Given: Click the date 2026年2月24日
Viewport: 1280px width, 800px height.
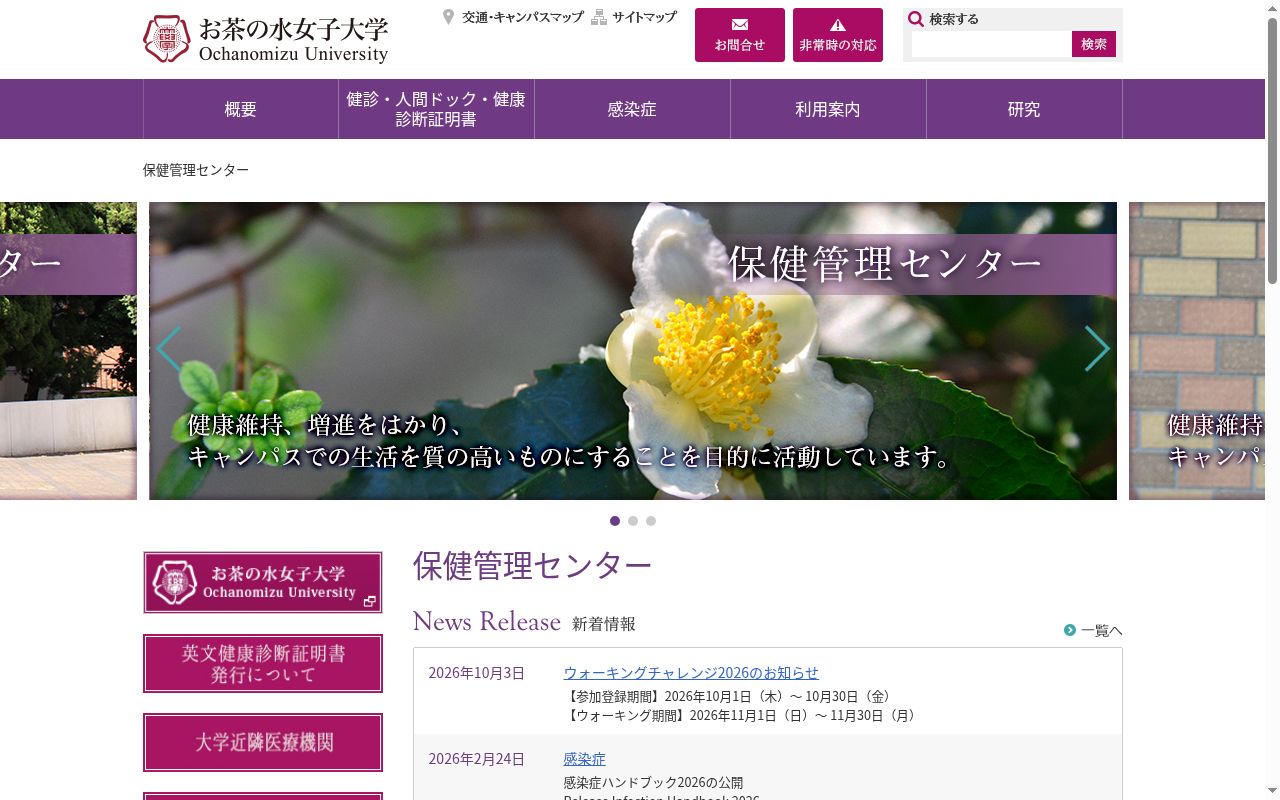Looking at the screenshot, I should (x=477, y=759).
